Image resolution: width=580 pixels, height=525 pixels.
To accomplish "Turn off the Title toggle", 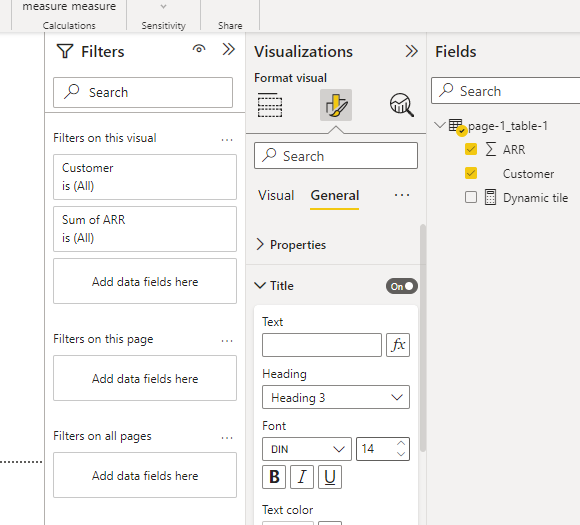I will [402, 286].
